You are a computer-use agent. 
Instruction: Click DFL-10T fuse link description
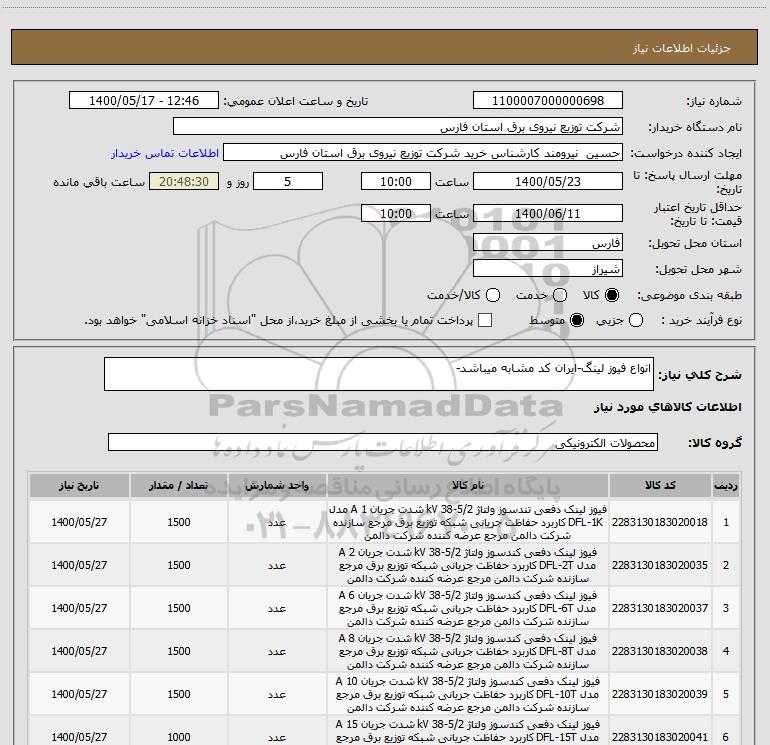pos(468,694)
